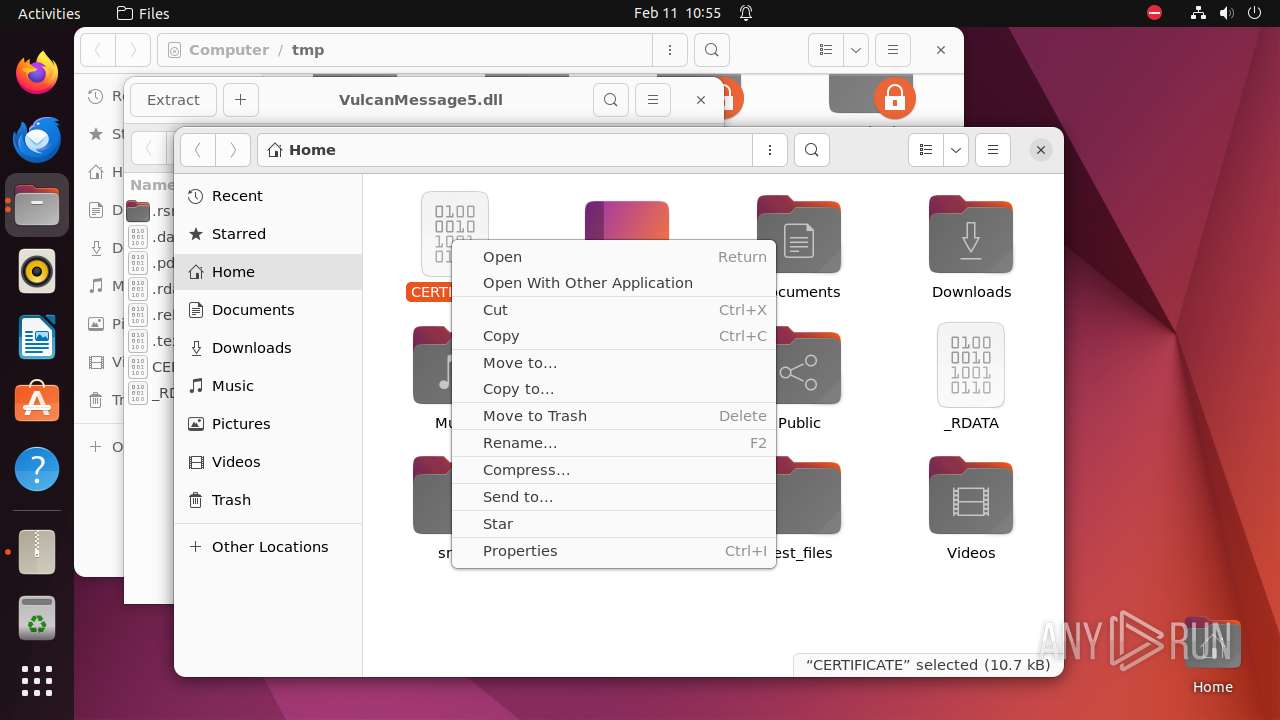Select Videos in the Home sidebar
The image size is (1280, 720).
coord(268,462)
